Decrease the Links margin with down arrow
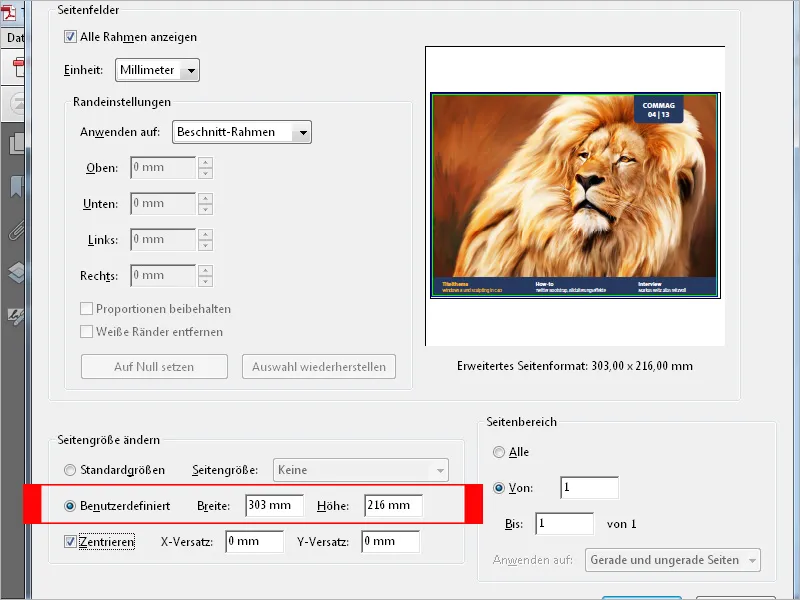 (x=205, y=245)
